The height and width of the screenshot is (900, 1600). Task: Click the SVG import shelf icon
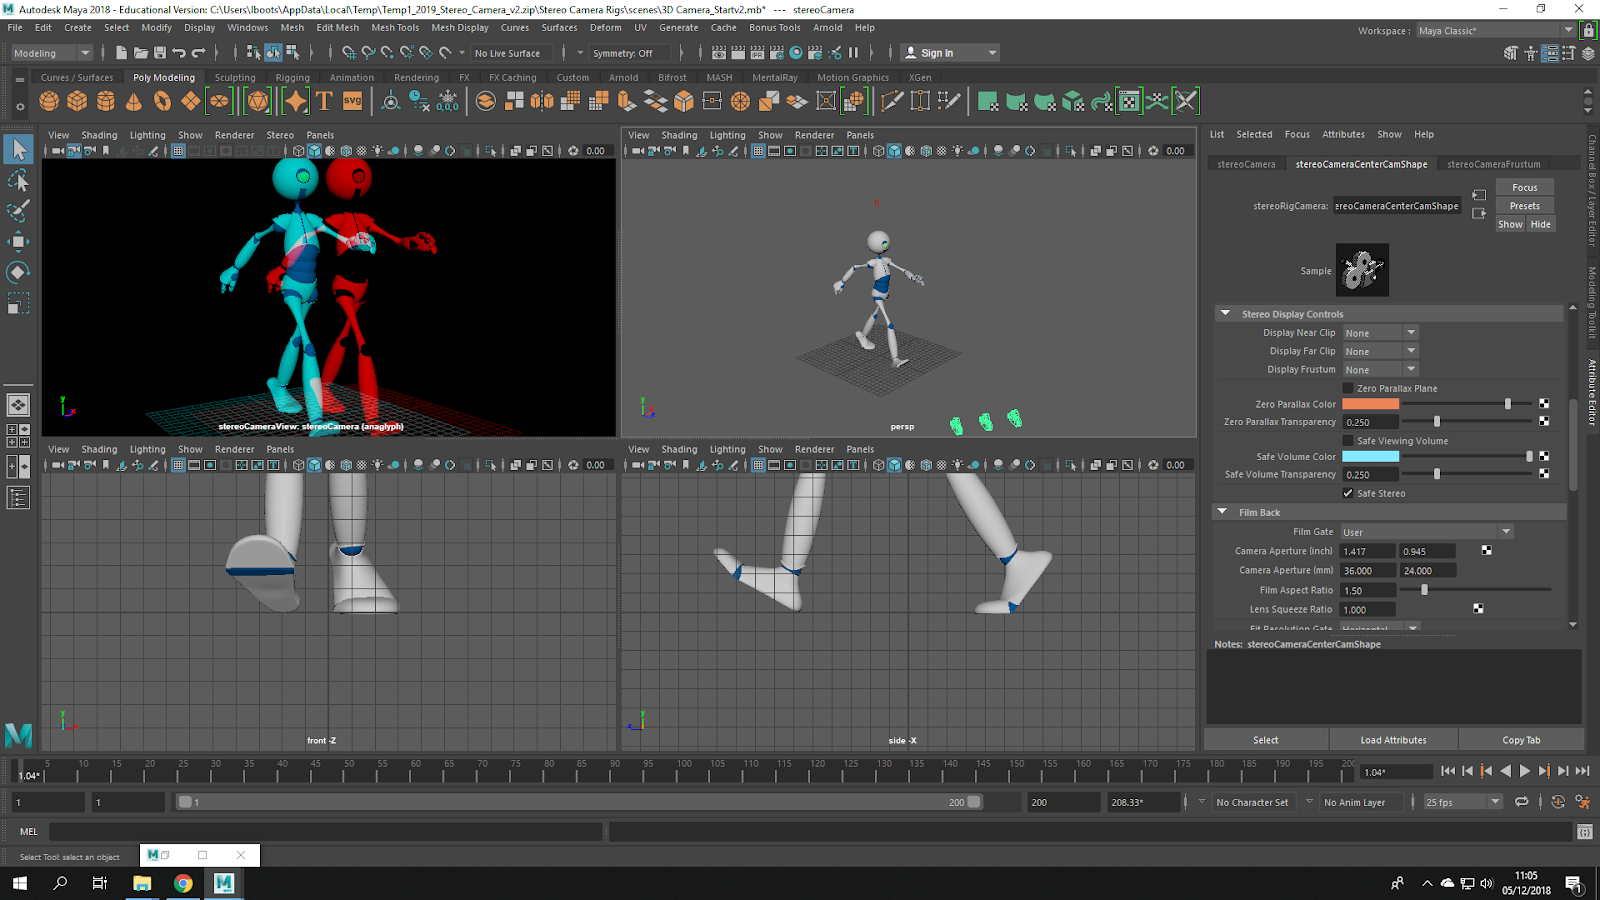coord(352,101)
